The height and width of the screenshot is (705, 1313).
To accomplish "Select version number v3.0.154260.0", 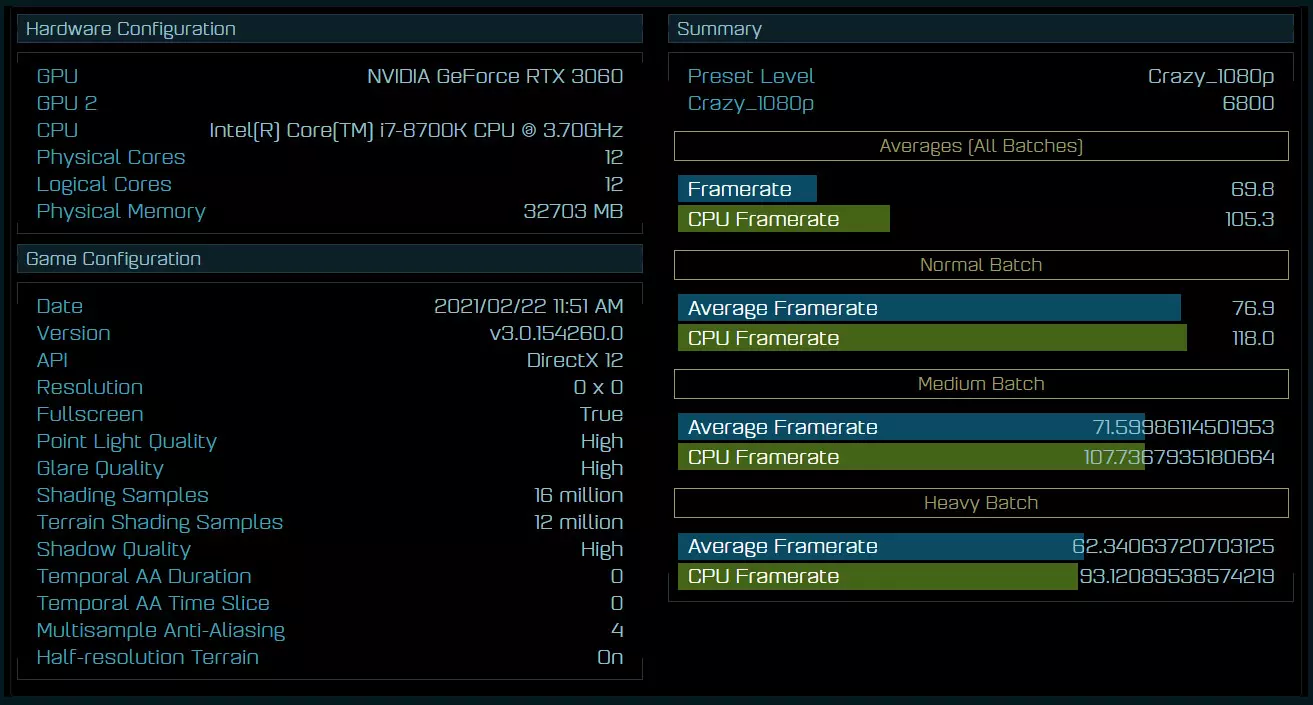I will [556, 334].
